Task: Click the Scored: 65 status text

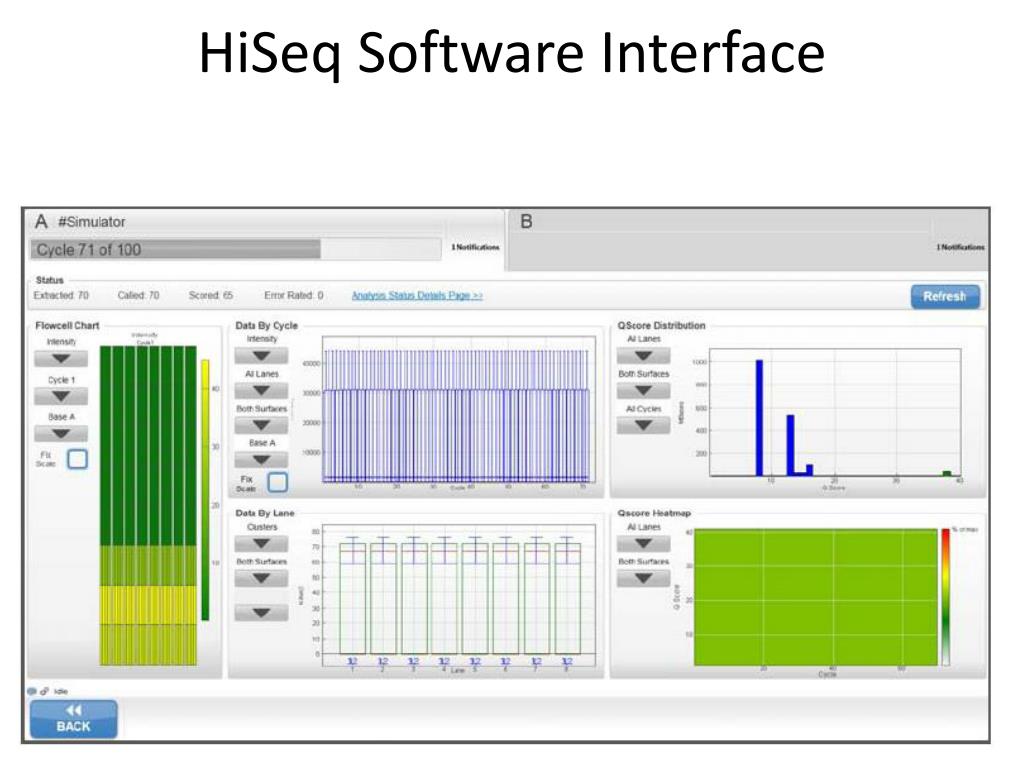Action: (210, 296)
